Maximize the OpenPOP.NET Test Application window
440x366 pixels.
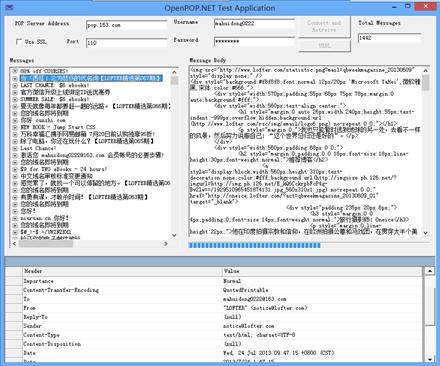coord(408,6)
